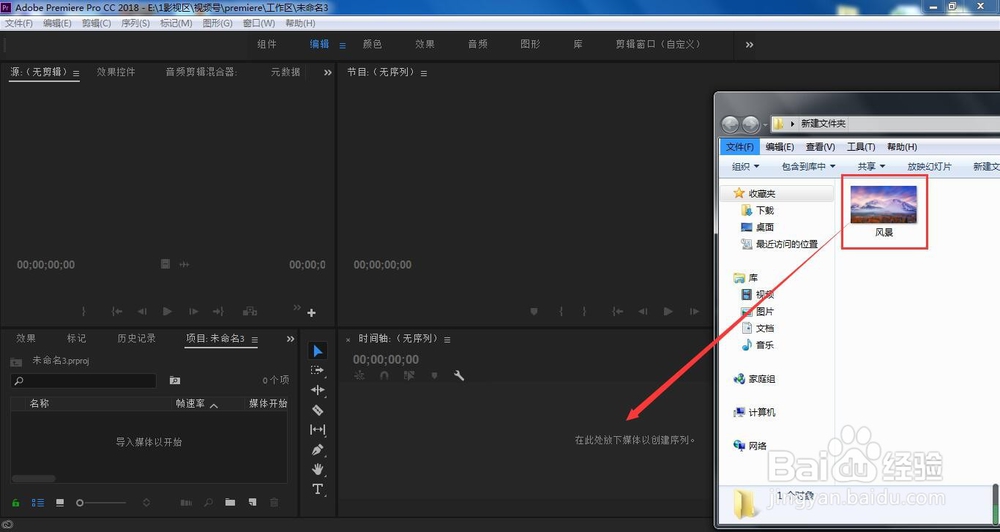Toggle linked selection in timeline

point(409,376)
